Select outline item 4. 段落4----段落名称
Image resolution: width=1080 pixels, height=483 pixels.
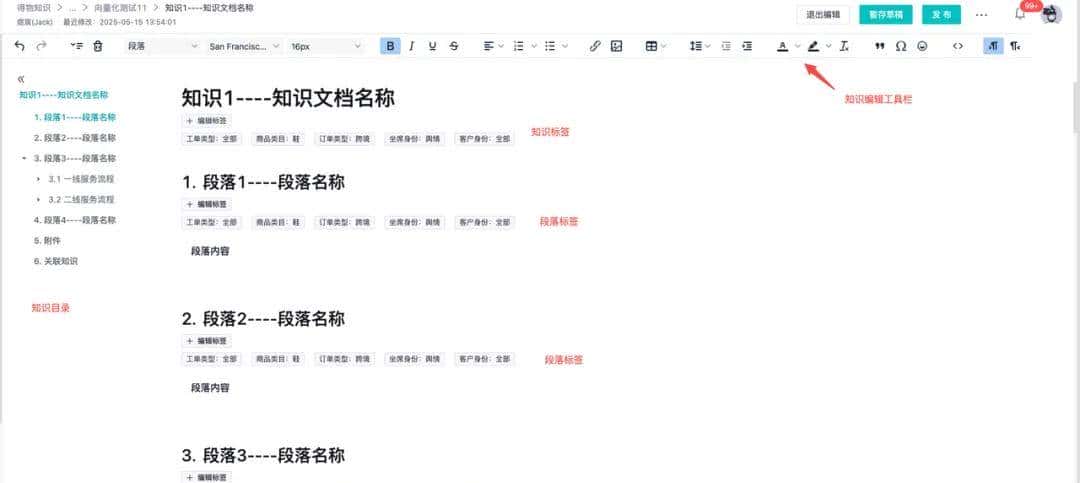(x=75, y=220)
